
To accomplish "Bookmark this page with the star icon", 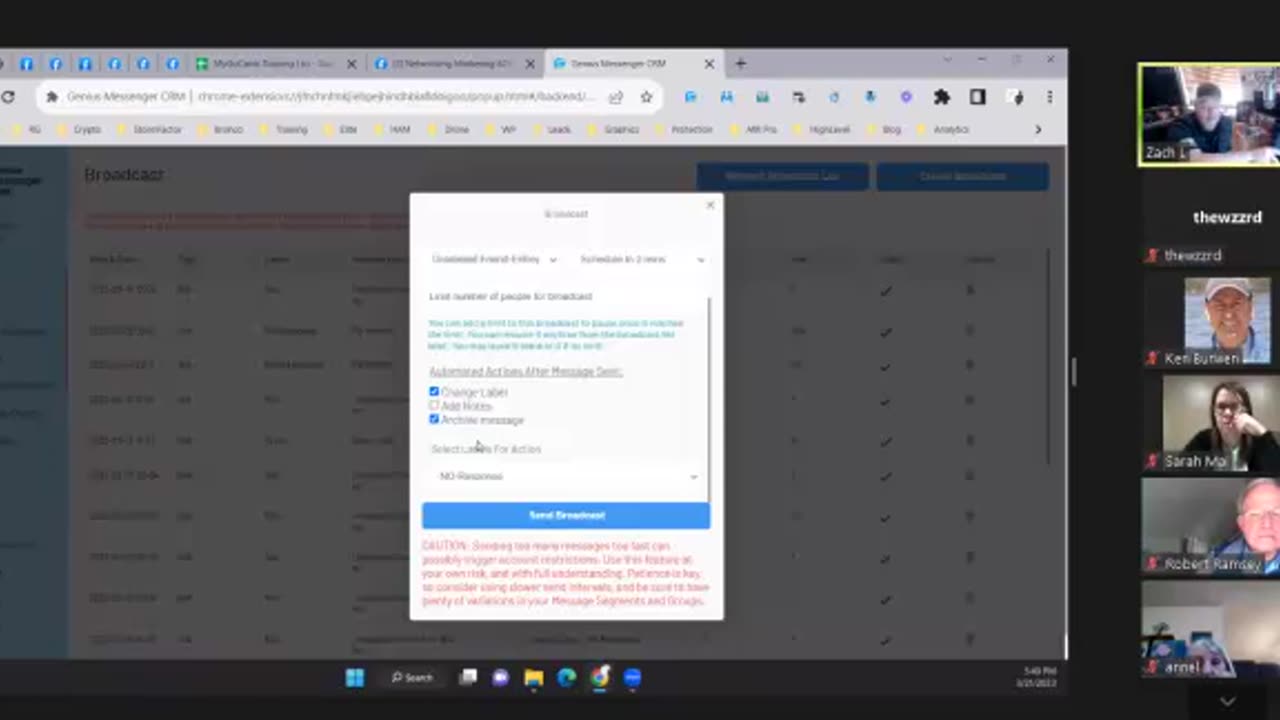I will [x=647, y=97].
